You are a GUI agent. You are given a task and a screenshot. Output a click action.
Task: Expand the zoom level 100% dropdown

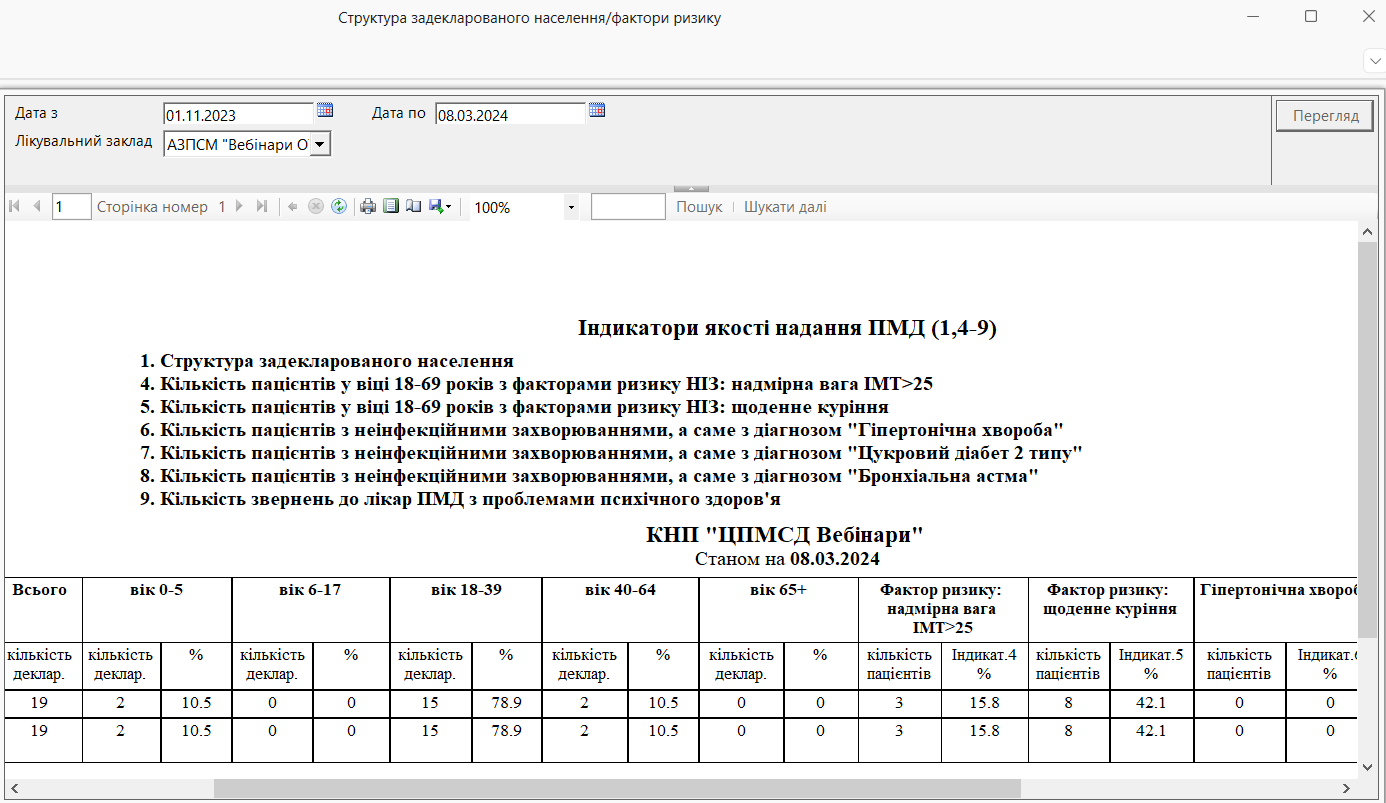(571, 207)
